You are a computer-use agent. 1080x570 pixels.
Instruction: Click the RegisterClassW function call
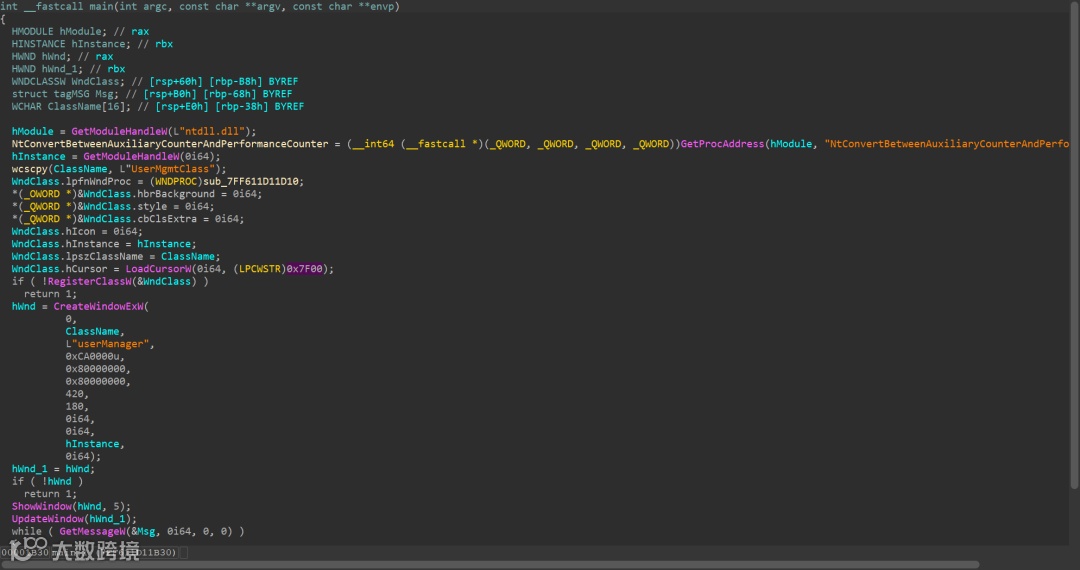pos(90,281)
